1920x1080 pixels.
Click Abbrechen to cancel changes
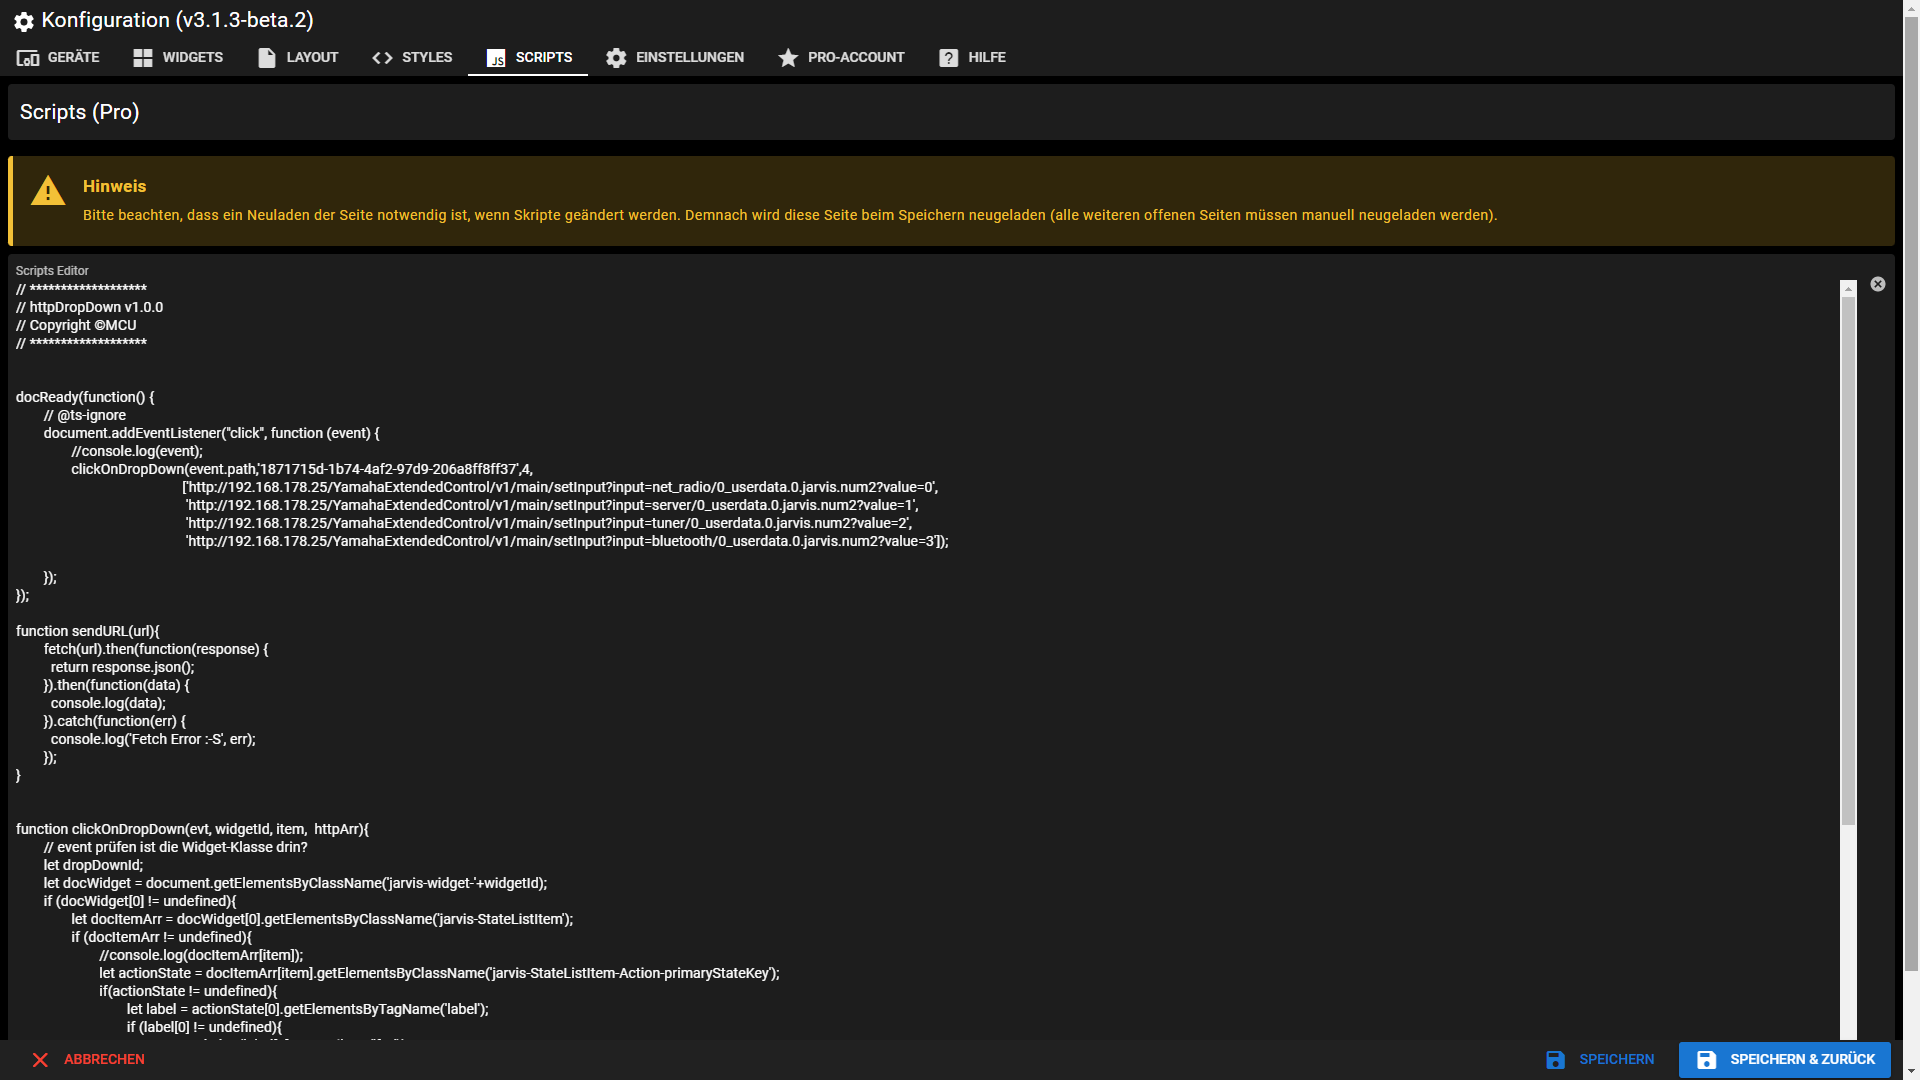click(x=88, y=1059)
